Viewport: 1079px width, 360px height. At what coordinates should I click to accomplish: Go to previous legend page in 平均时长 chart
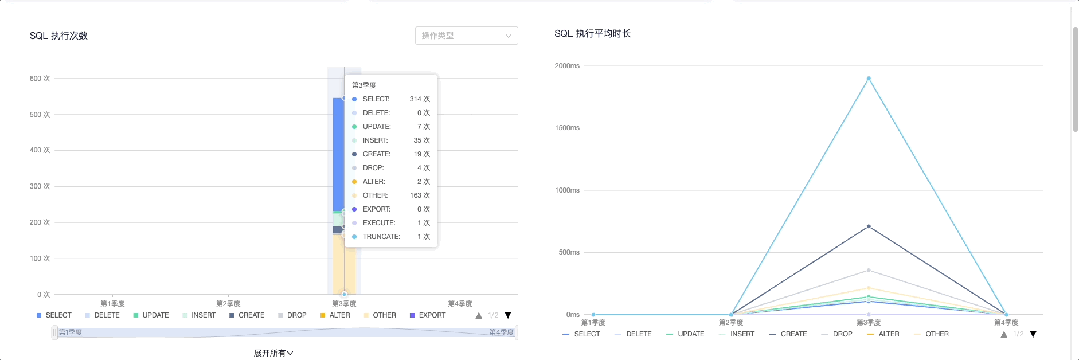[1003, 334]
